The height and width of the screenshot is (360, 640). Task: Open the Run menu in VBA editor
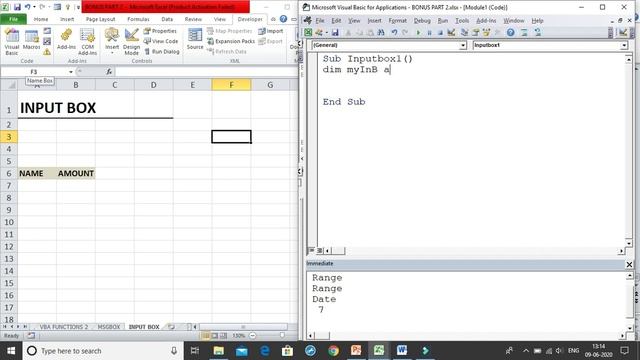click(x=442, y=20)
